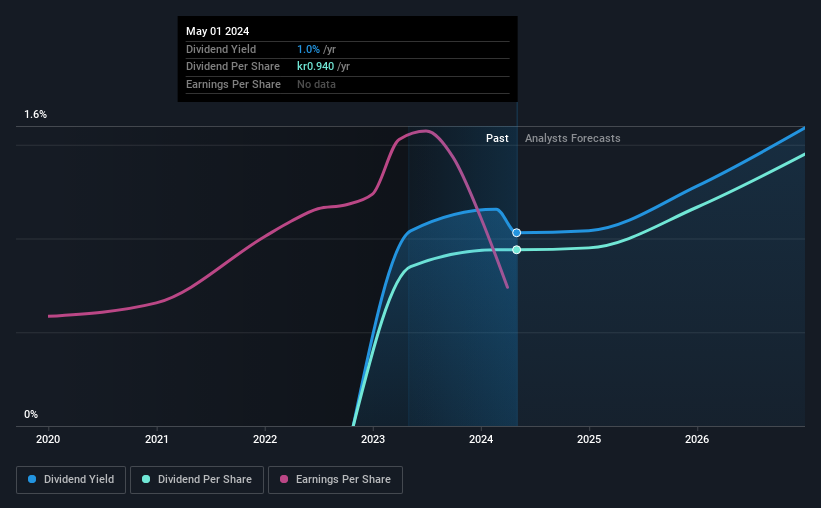821x508 pixels.
Task: Click the 2024 x-axis label
Action: [x=481, y=439]
